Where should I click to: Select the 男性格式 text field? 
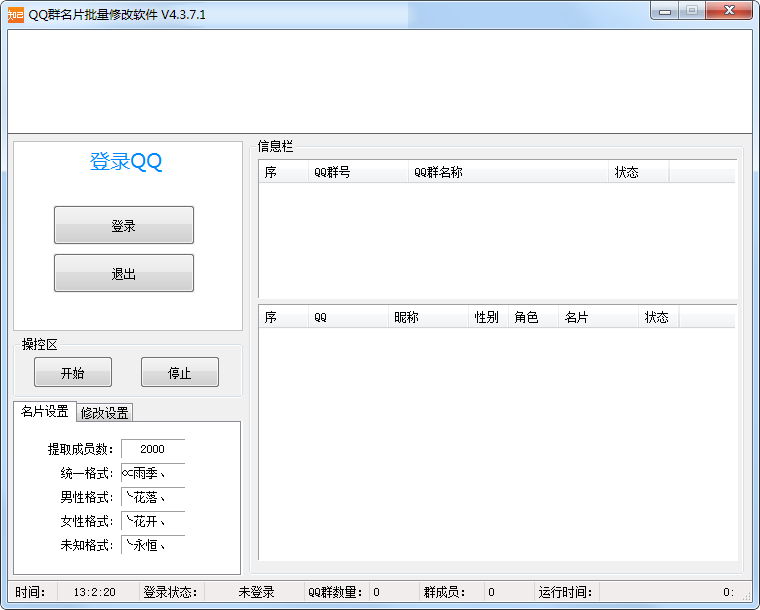(153, 497)
